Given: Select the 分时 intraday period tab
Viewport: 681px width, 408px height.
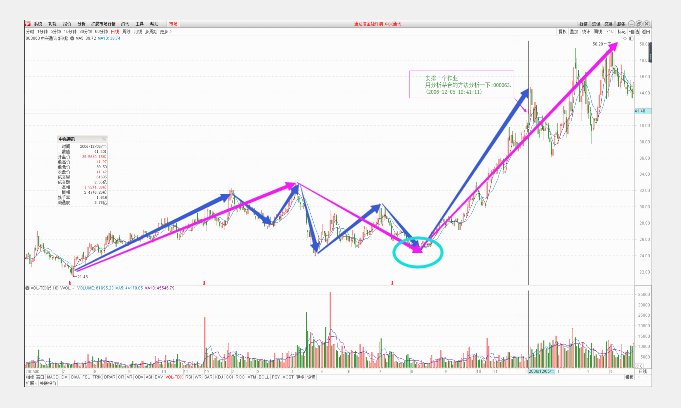Looking at the screenshot, I should 30,32.
